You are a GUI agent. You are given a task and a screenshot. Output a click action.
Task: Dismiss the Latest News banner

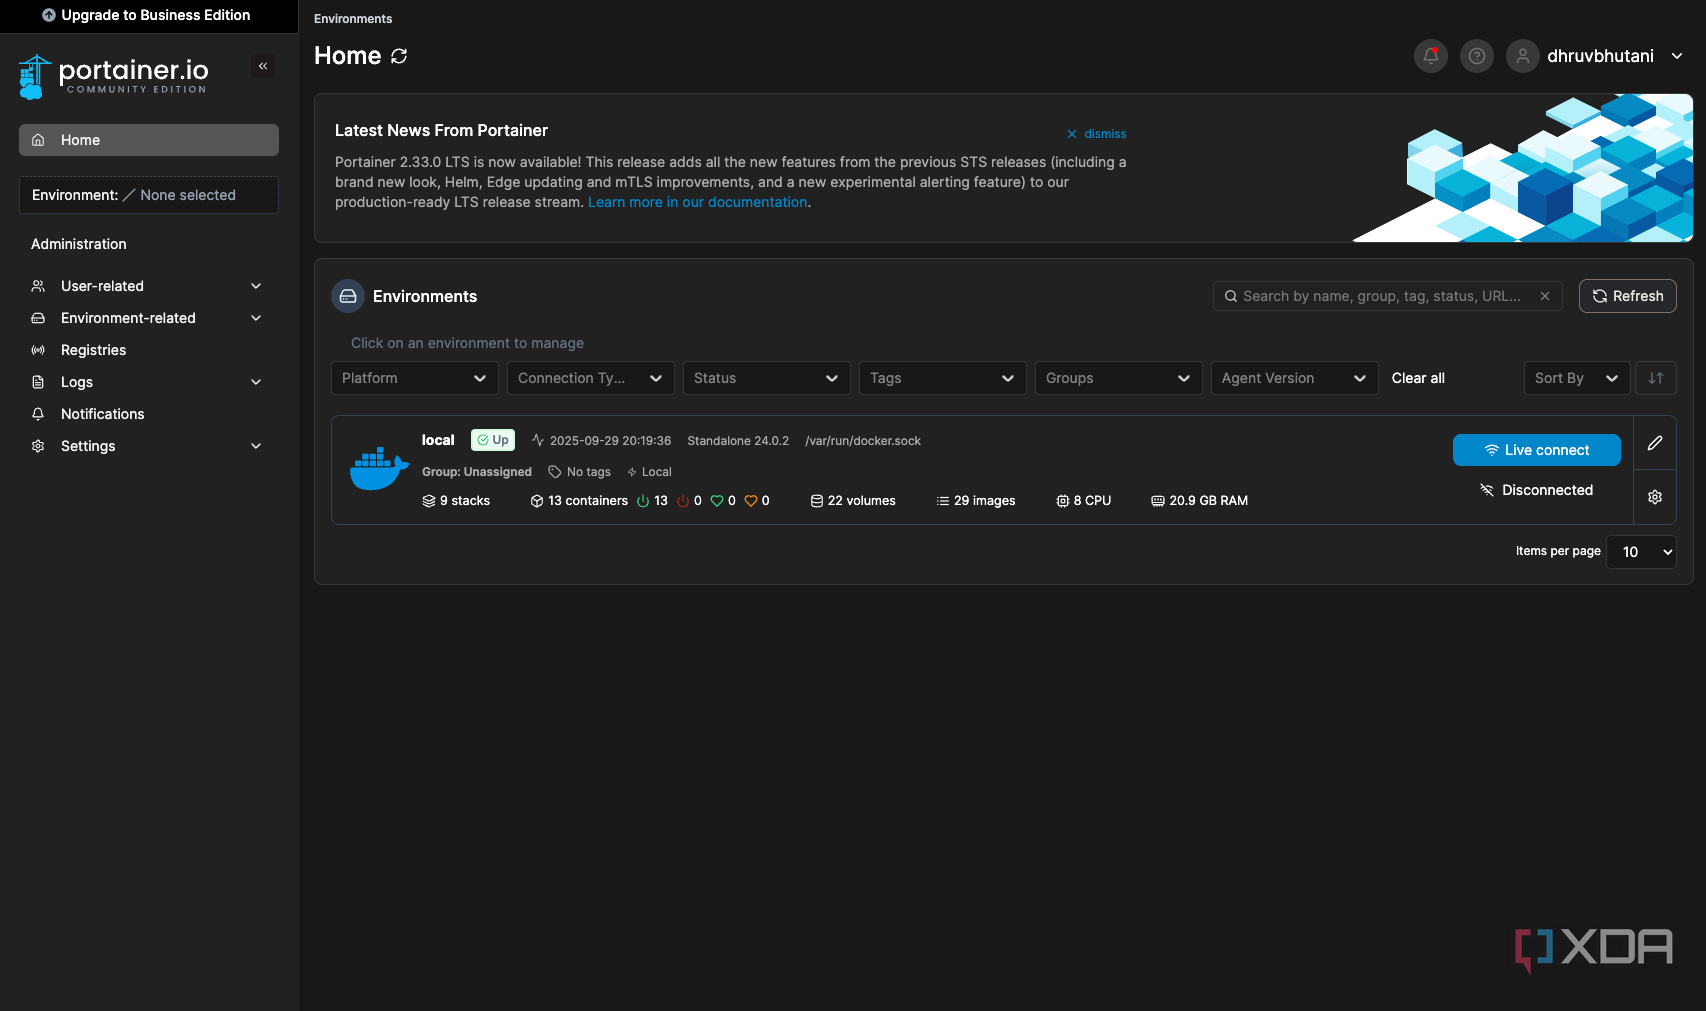[1096, 134]
